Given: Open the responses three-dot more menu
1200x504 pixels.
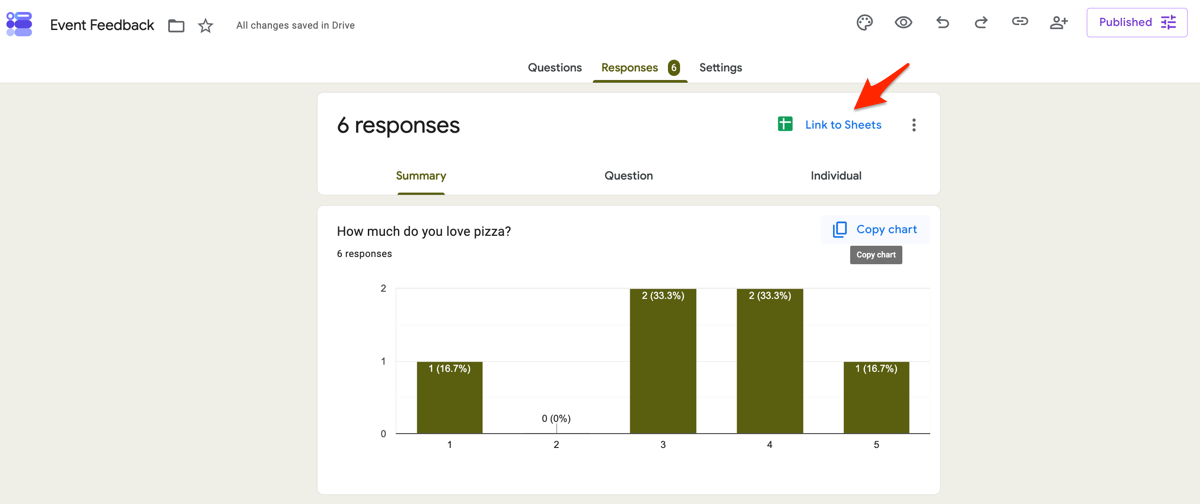Looking at the screenshot, I should click(913, 125).
